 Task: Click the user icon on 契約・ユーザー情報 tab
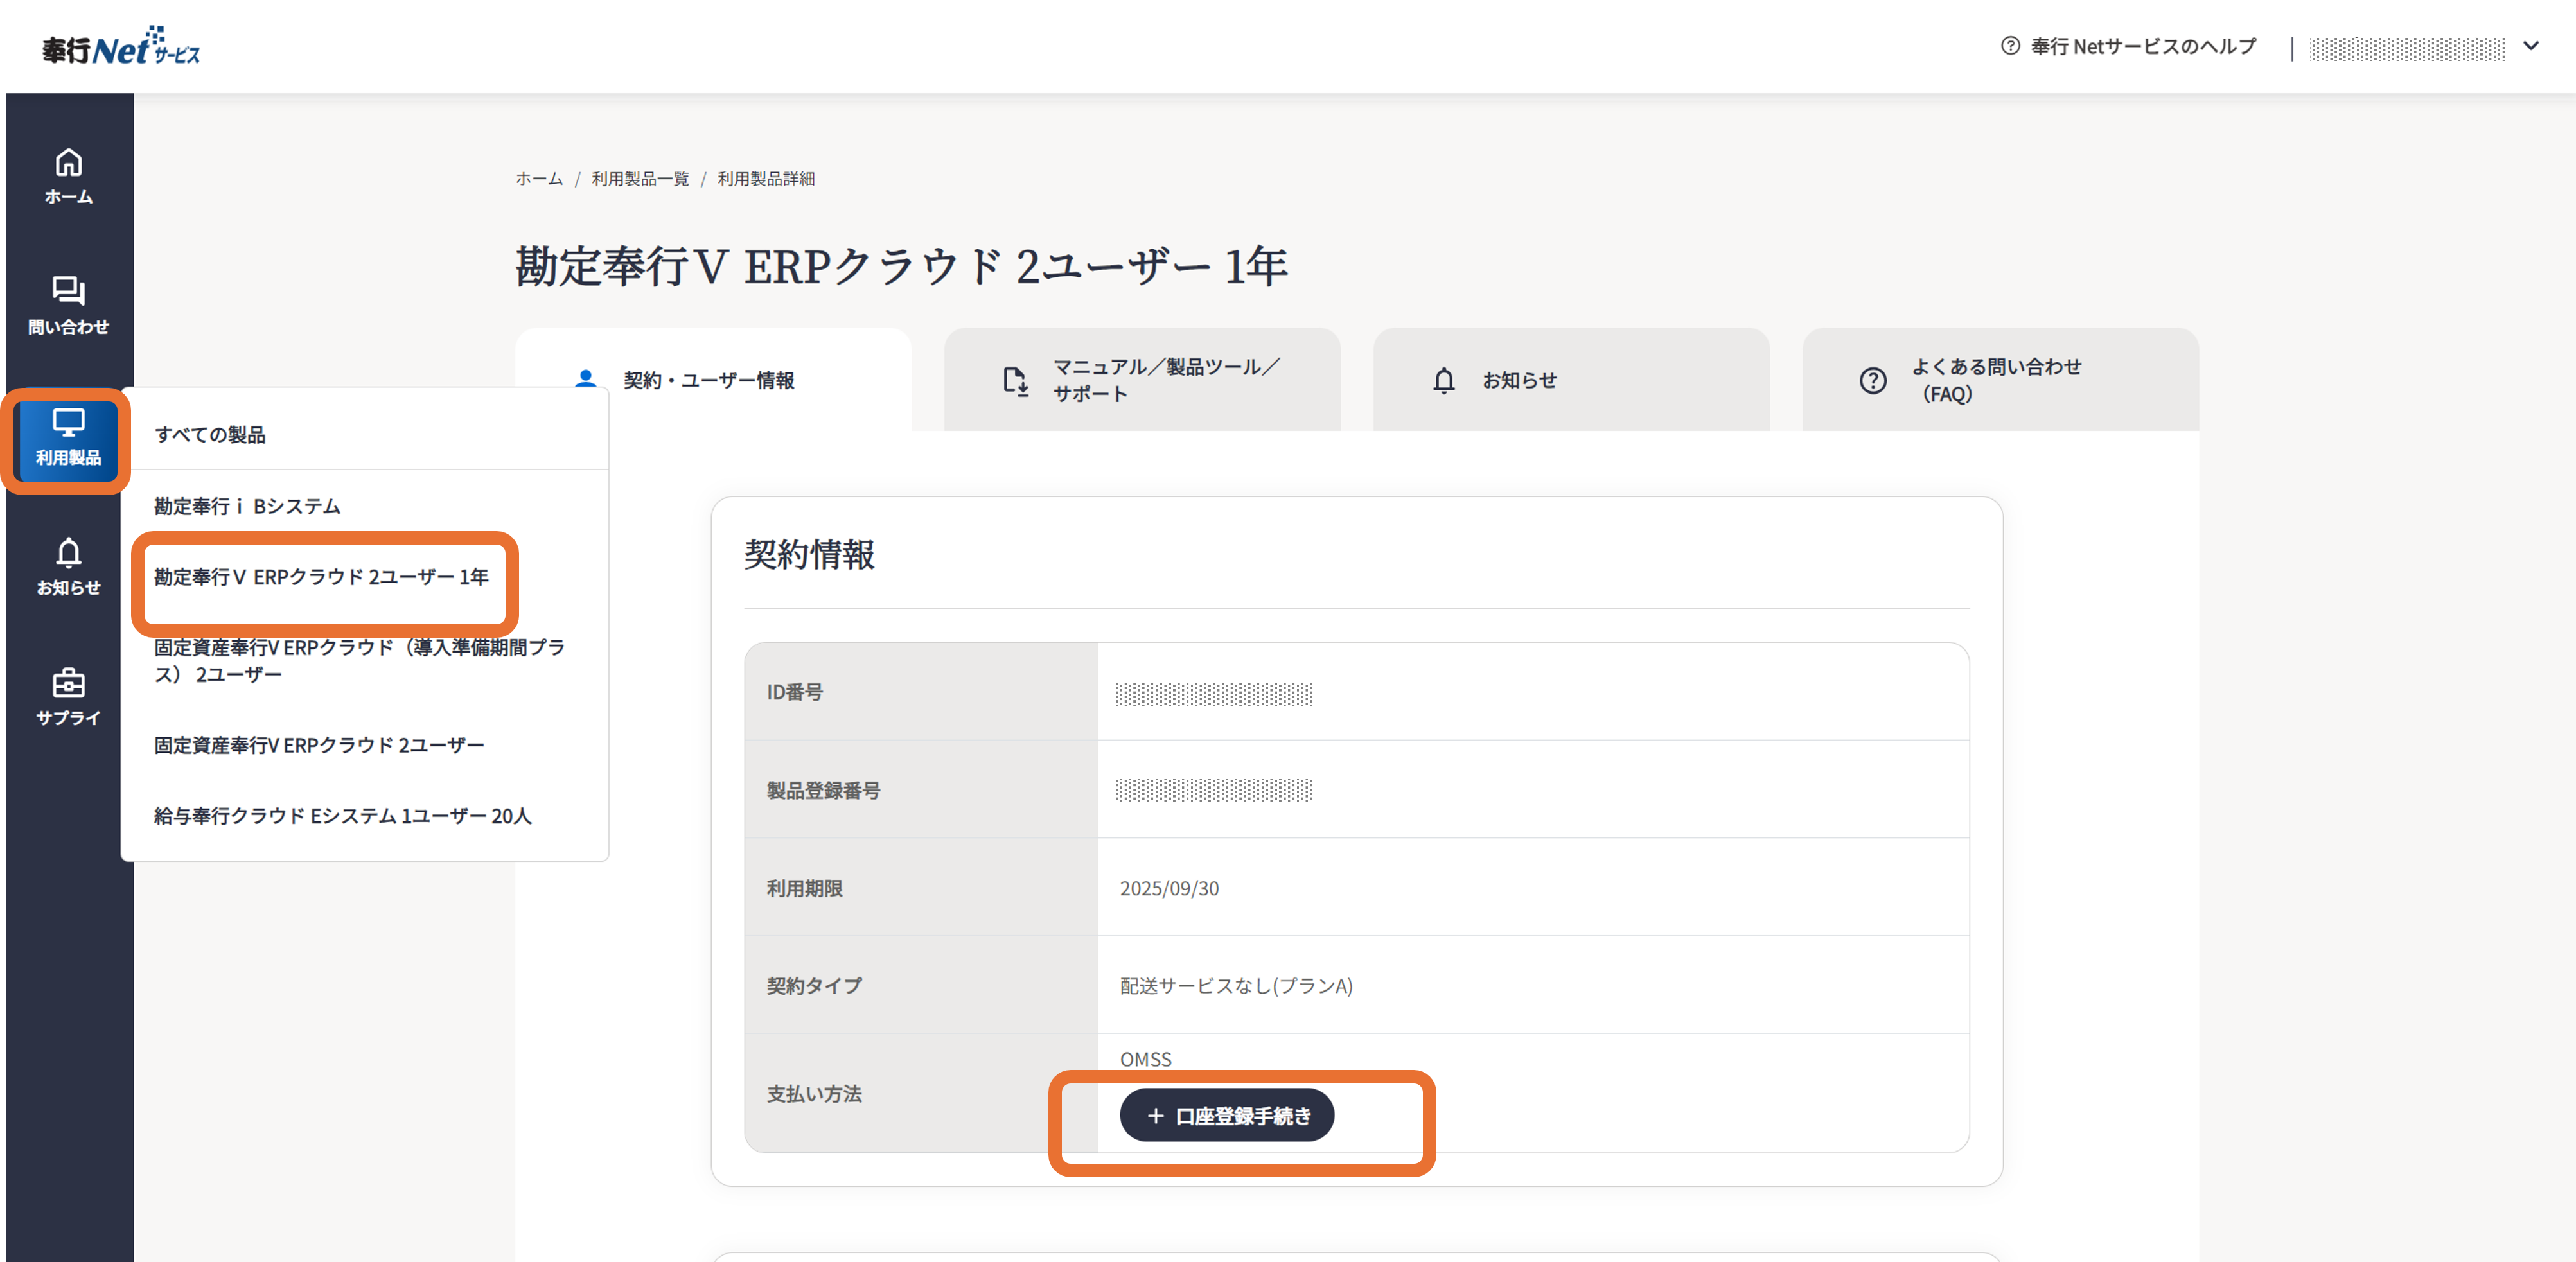(586, 380)
